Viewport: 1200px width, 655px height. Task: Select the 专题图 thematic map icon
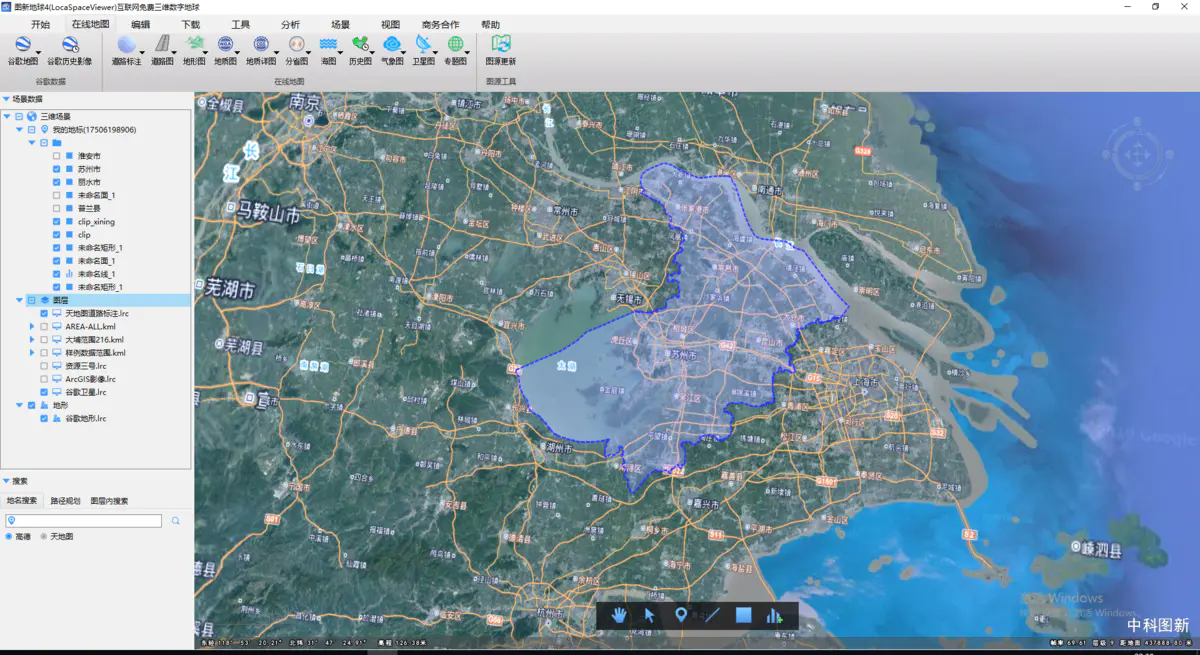point(456,45)
